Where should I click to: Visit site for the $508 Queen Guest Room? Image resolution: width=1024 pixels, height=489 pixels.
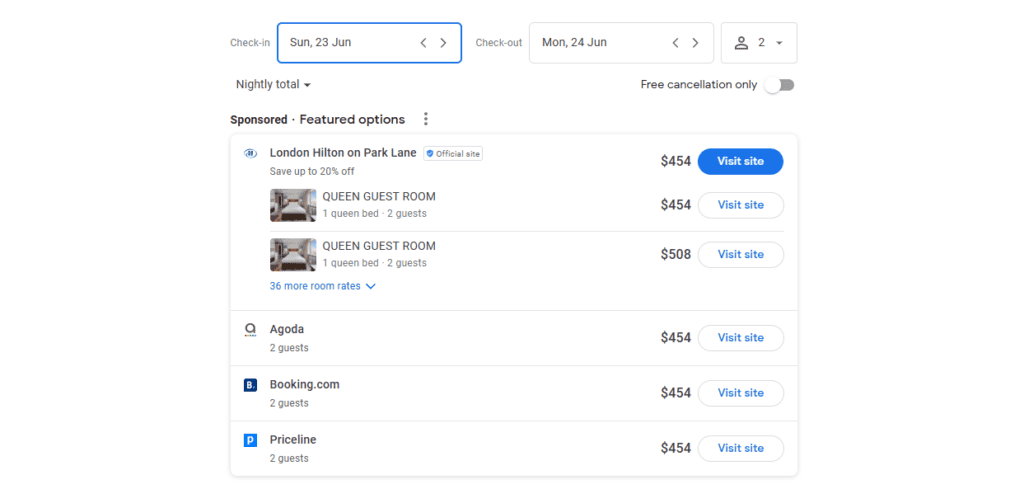pos(740,254)
